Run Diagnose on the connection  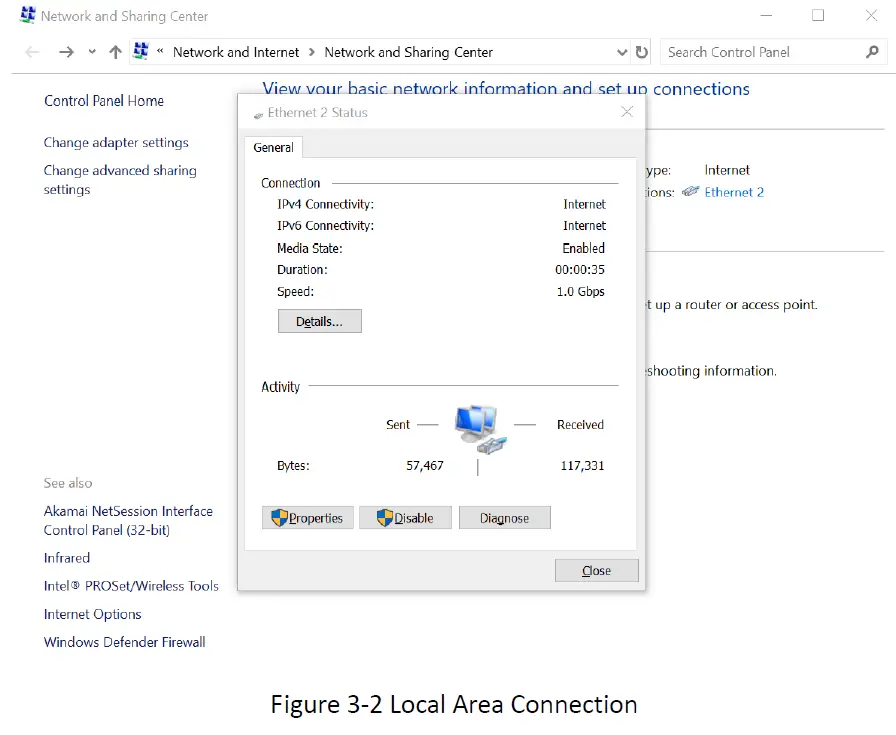coord(504,518)
